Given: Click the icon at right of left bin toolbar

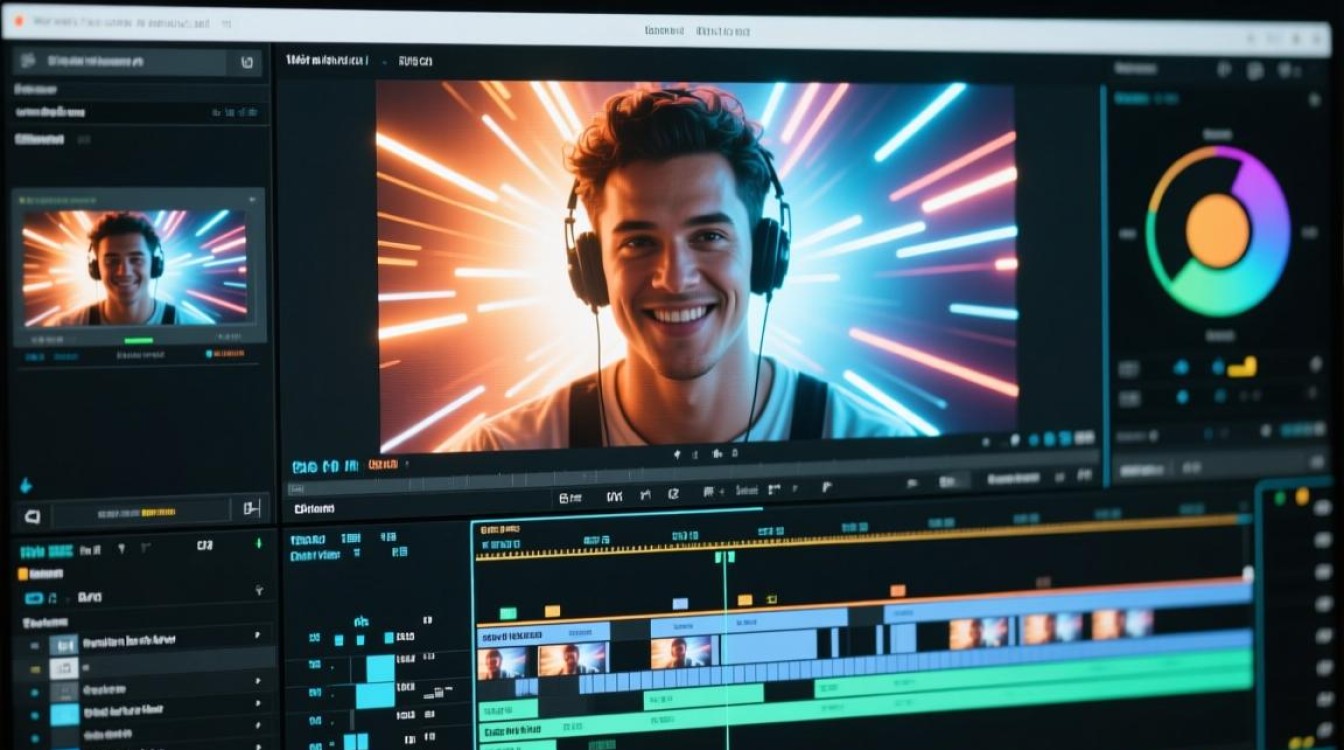Looking at the screenshot, I should (x=251, y=509).
